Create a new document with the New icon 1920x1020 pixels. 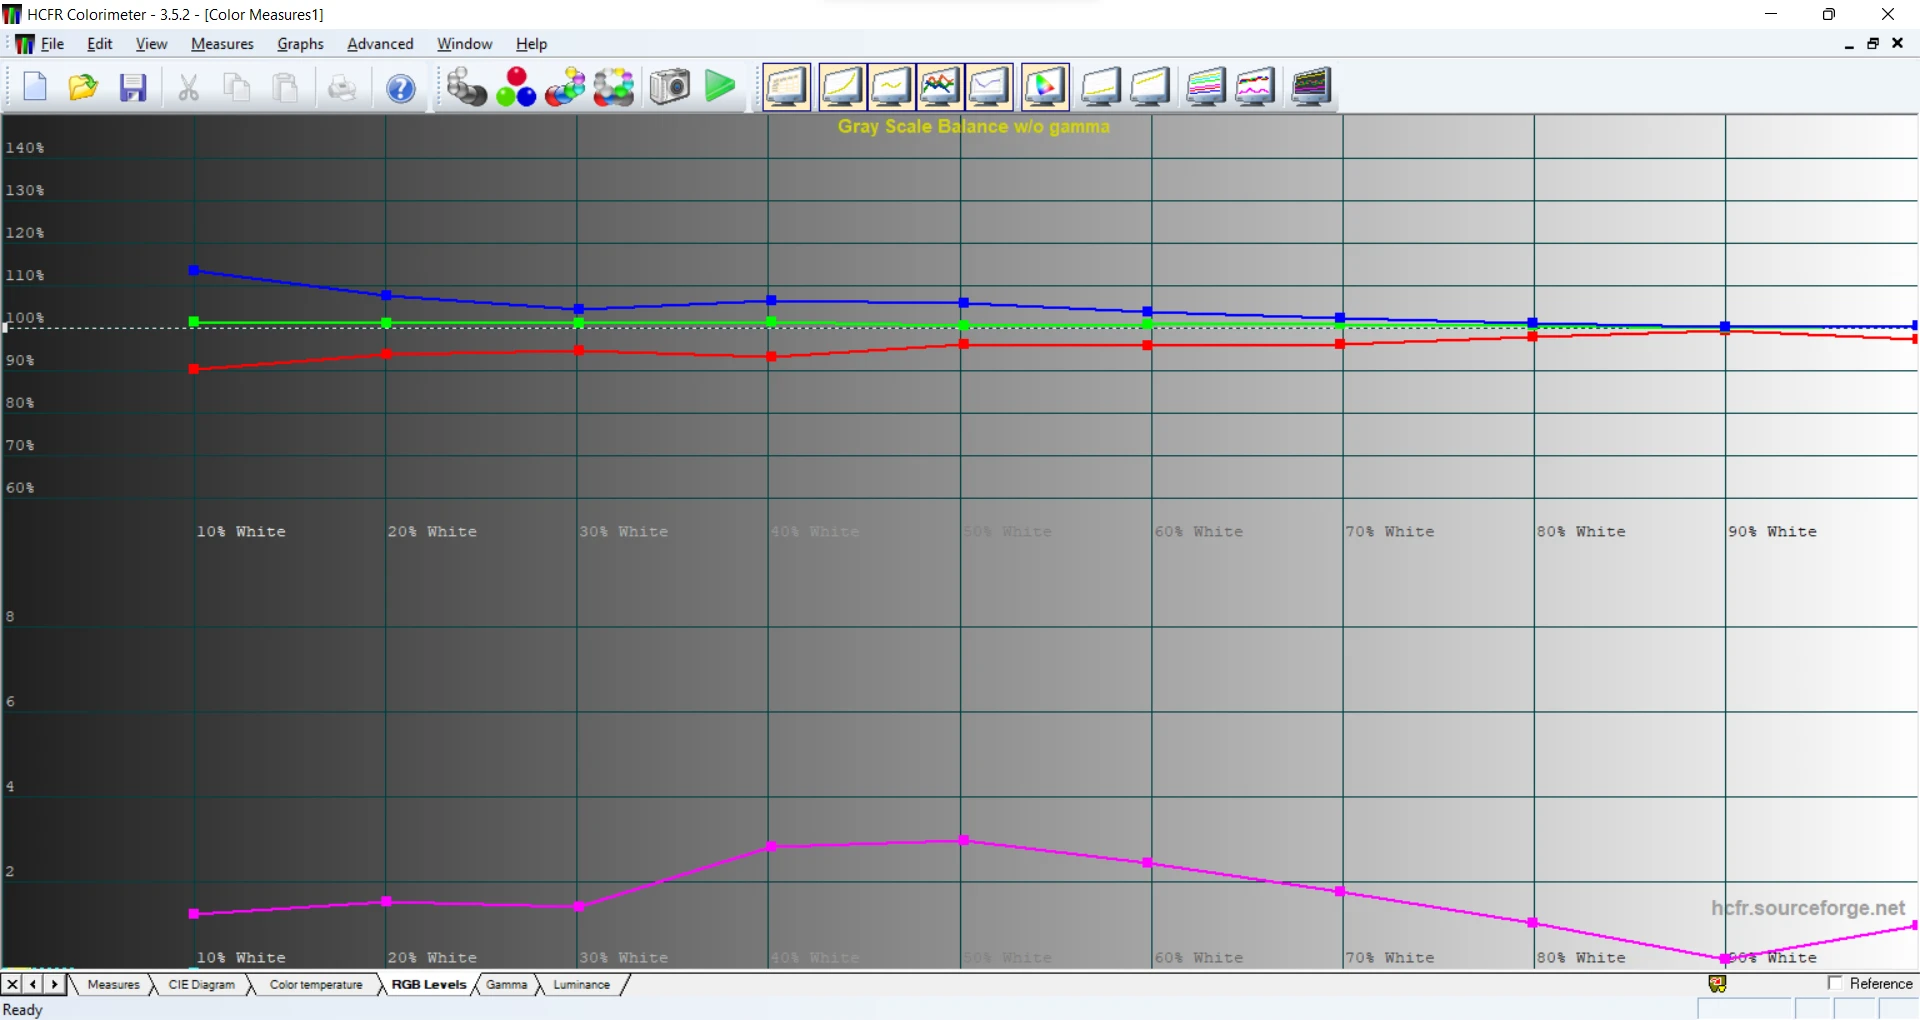click(x=35, y=87)
